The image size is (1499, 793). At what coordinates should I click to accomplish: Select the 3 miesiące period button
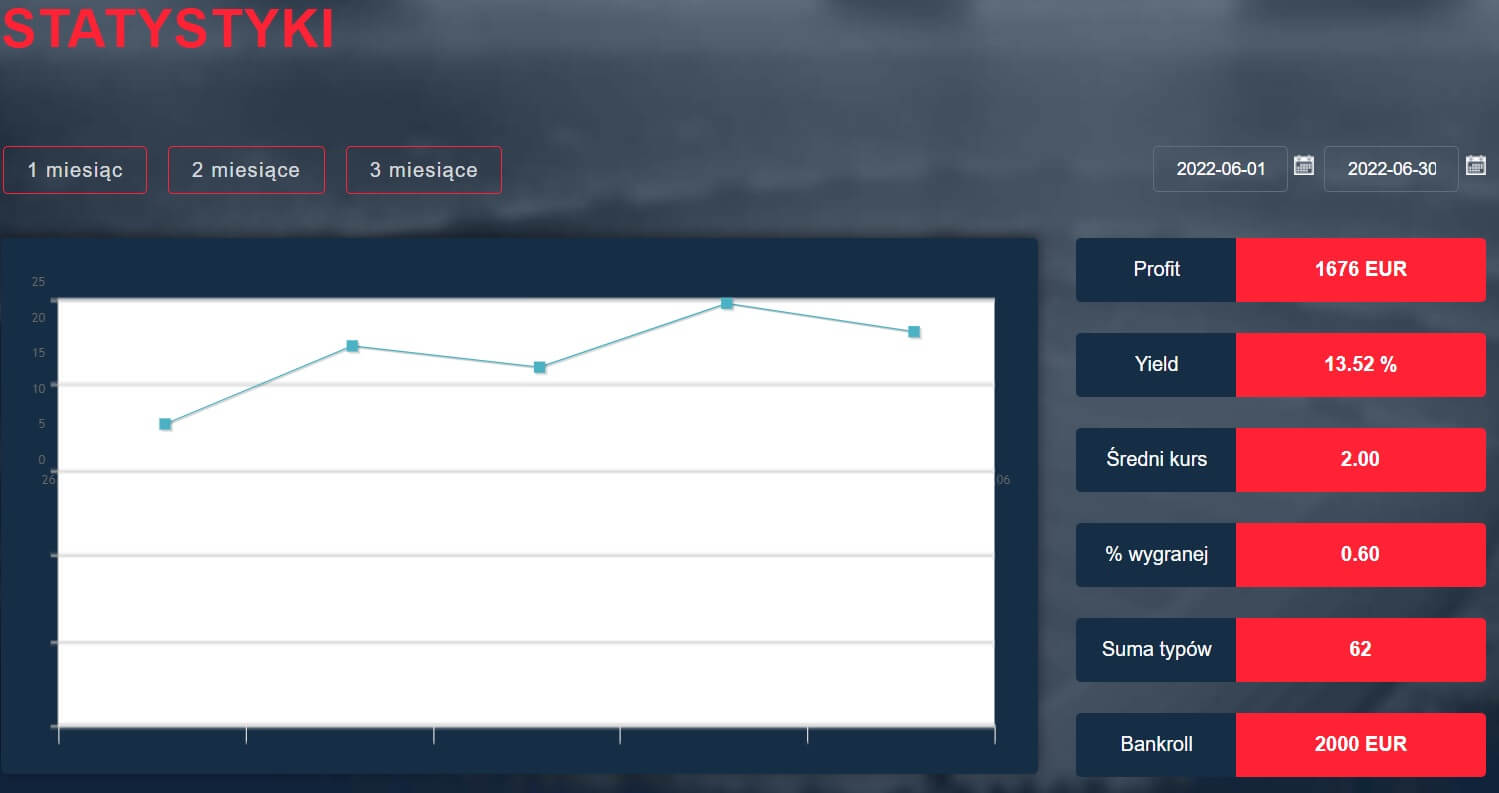point(423,170)
